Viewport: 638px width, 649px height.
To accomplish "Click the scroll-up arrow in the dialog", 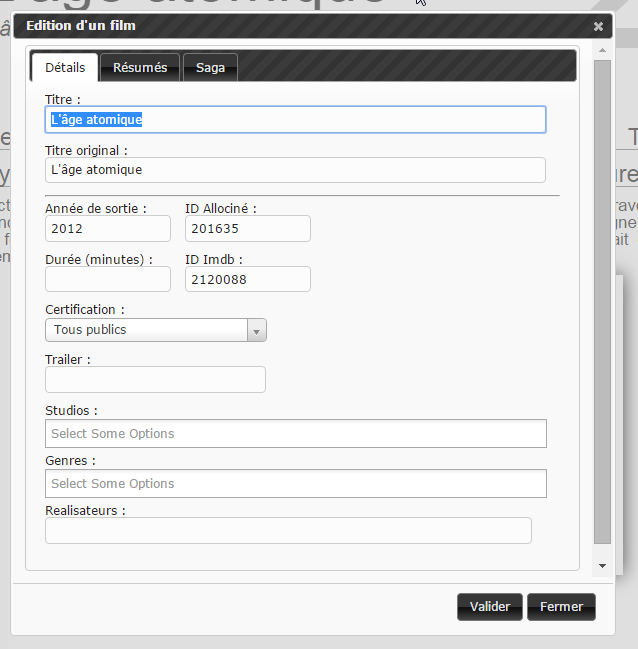I will (x=602, y=48).
